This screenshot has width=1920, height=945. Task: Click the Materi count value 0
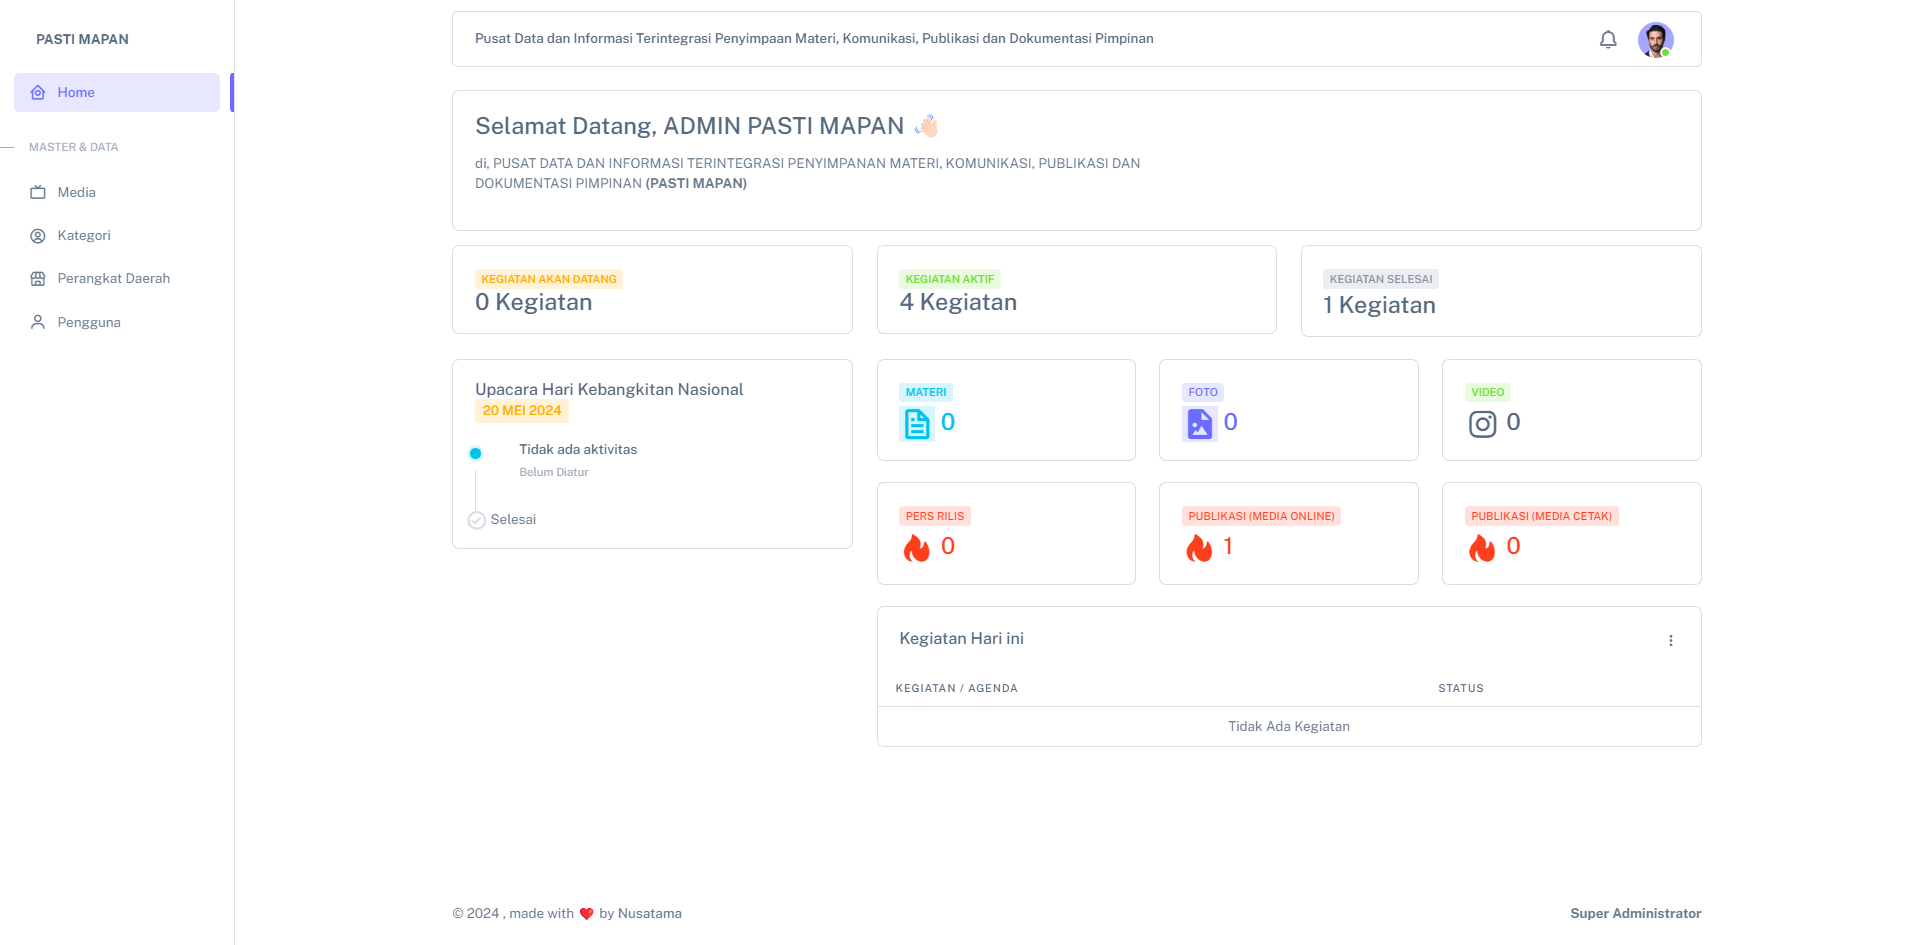[948, 422]
